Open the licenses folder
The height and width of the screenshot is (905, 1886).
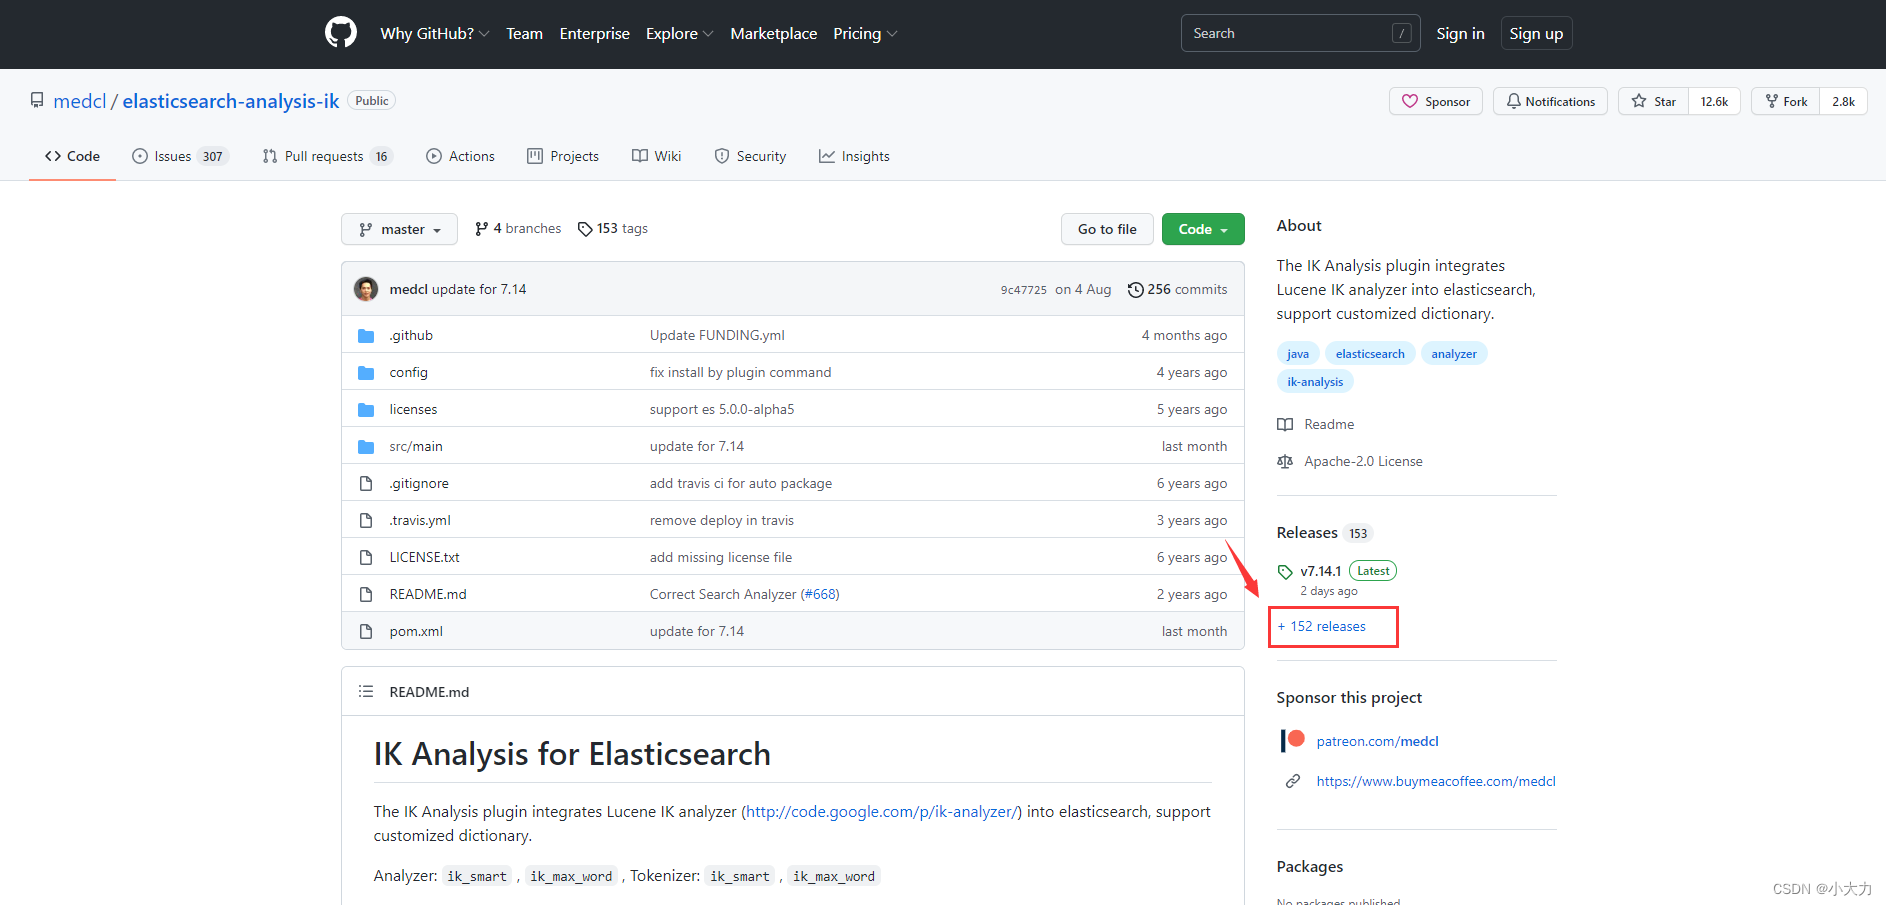413,409
